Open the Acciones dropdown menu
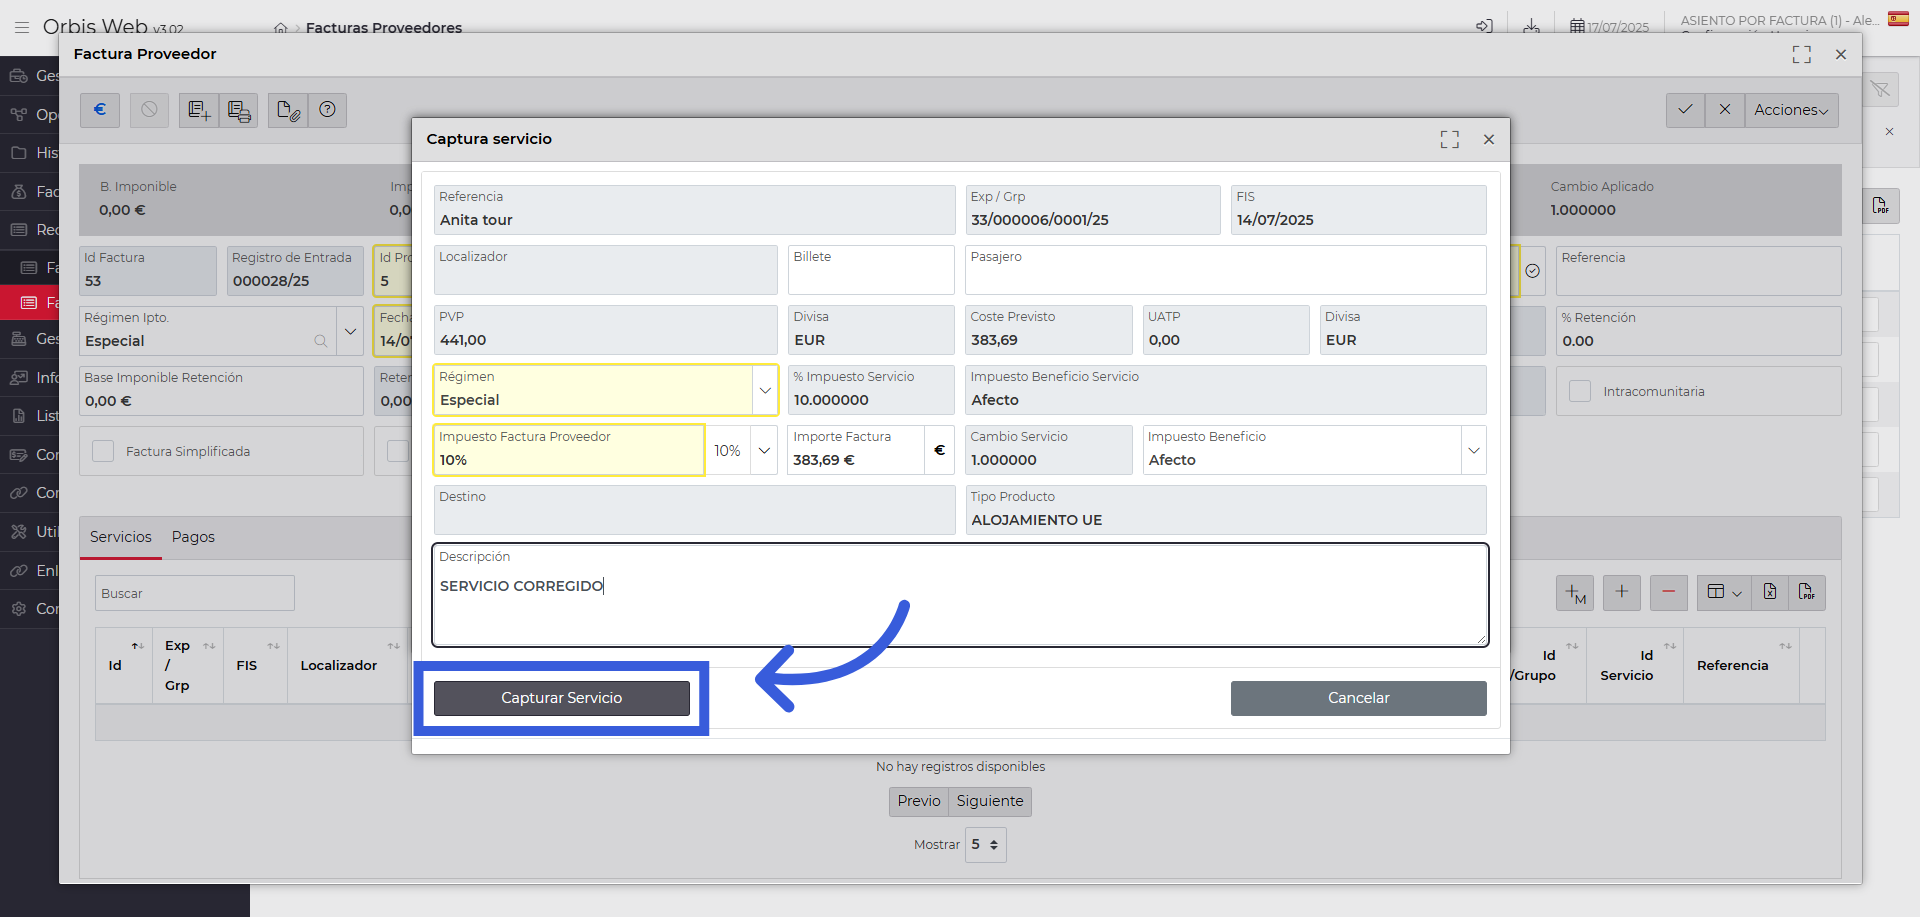The width and height of the screenshot is (1920, 917). coord(1791,110)
